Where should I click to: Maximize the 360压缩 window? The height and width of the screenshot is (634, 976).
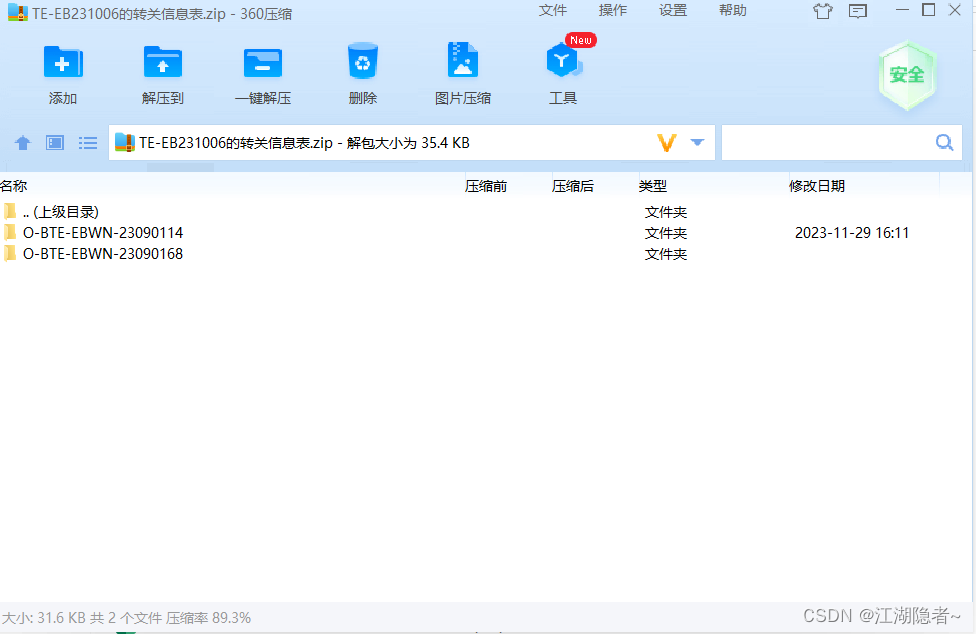click(x=928, y=10)
